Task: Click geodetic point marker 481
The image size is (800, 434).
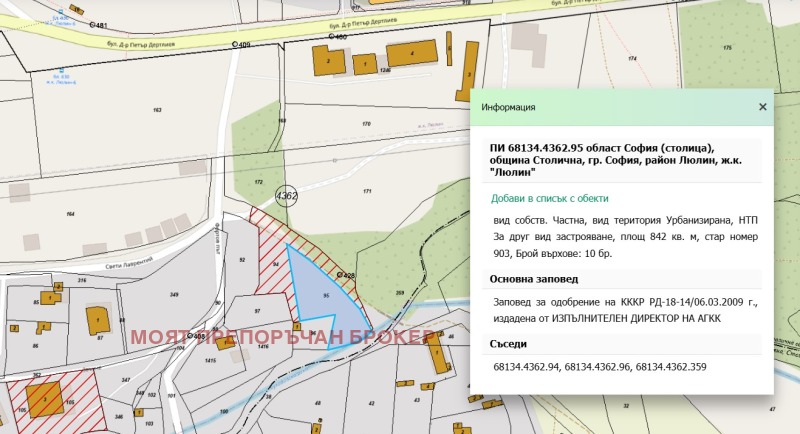Action: (x=93, y=24)
